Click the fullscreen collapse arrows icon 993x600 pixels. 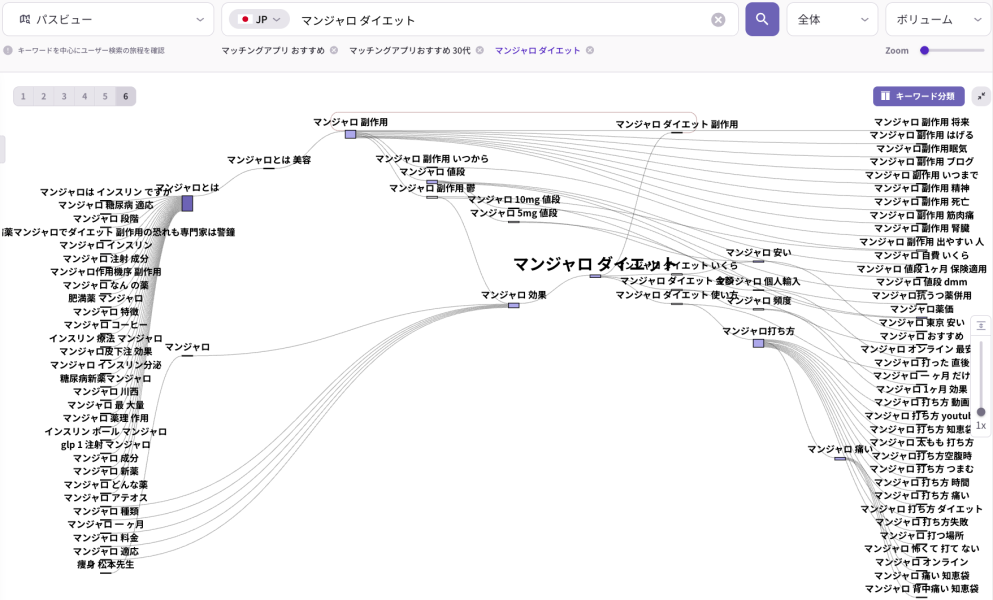tap(981, 96)
